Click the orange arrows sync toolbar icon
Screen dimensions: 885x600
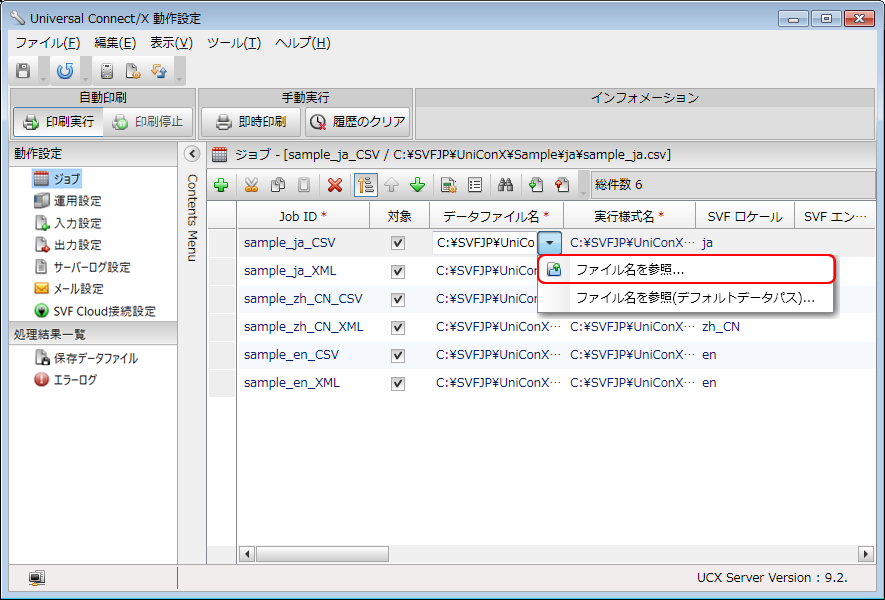159,71
